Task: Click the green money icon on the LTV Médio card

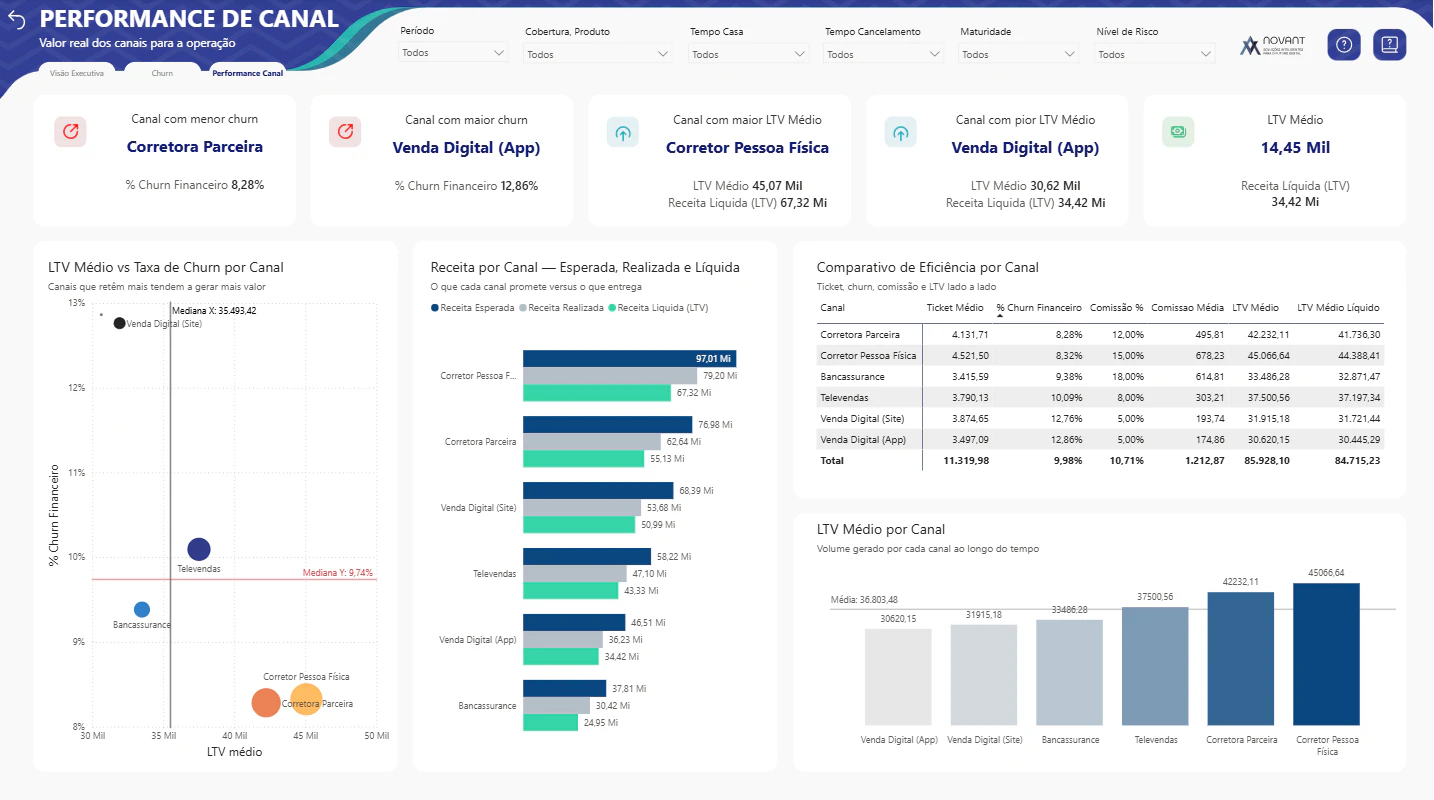Action: click(x=1178, y=131)
